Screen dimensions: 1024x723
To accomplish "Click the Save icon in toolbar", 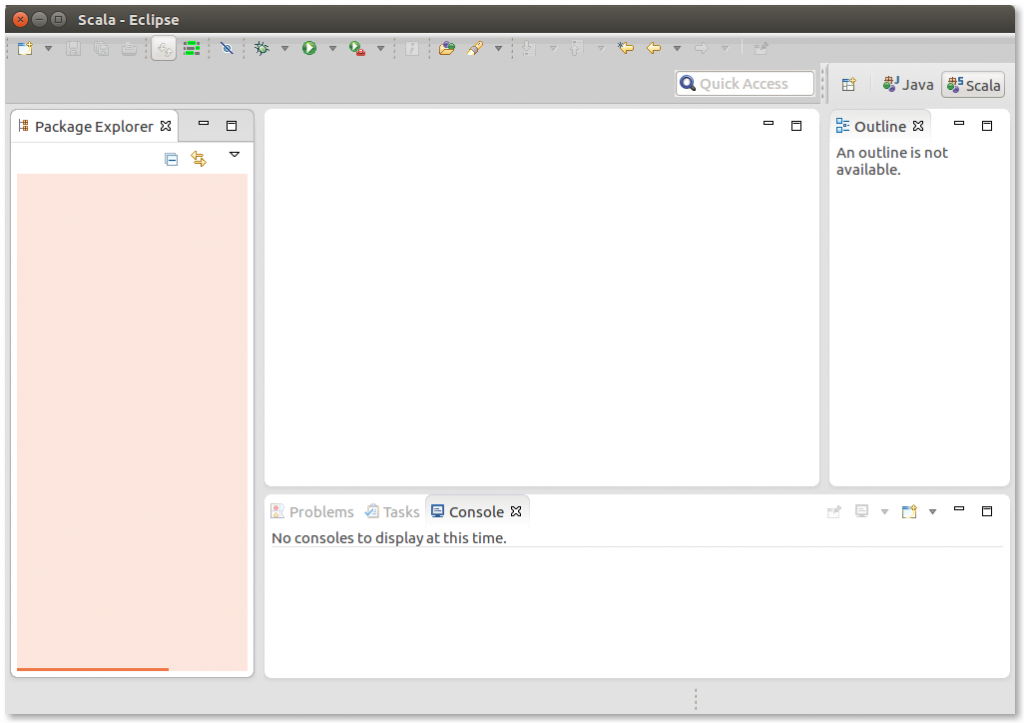I will [73, 48].
